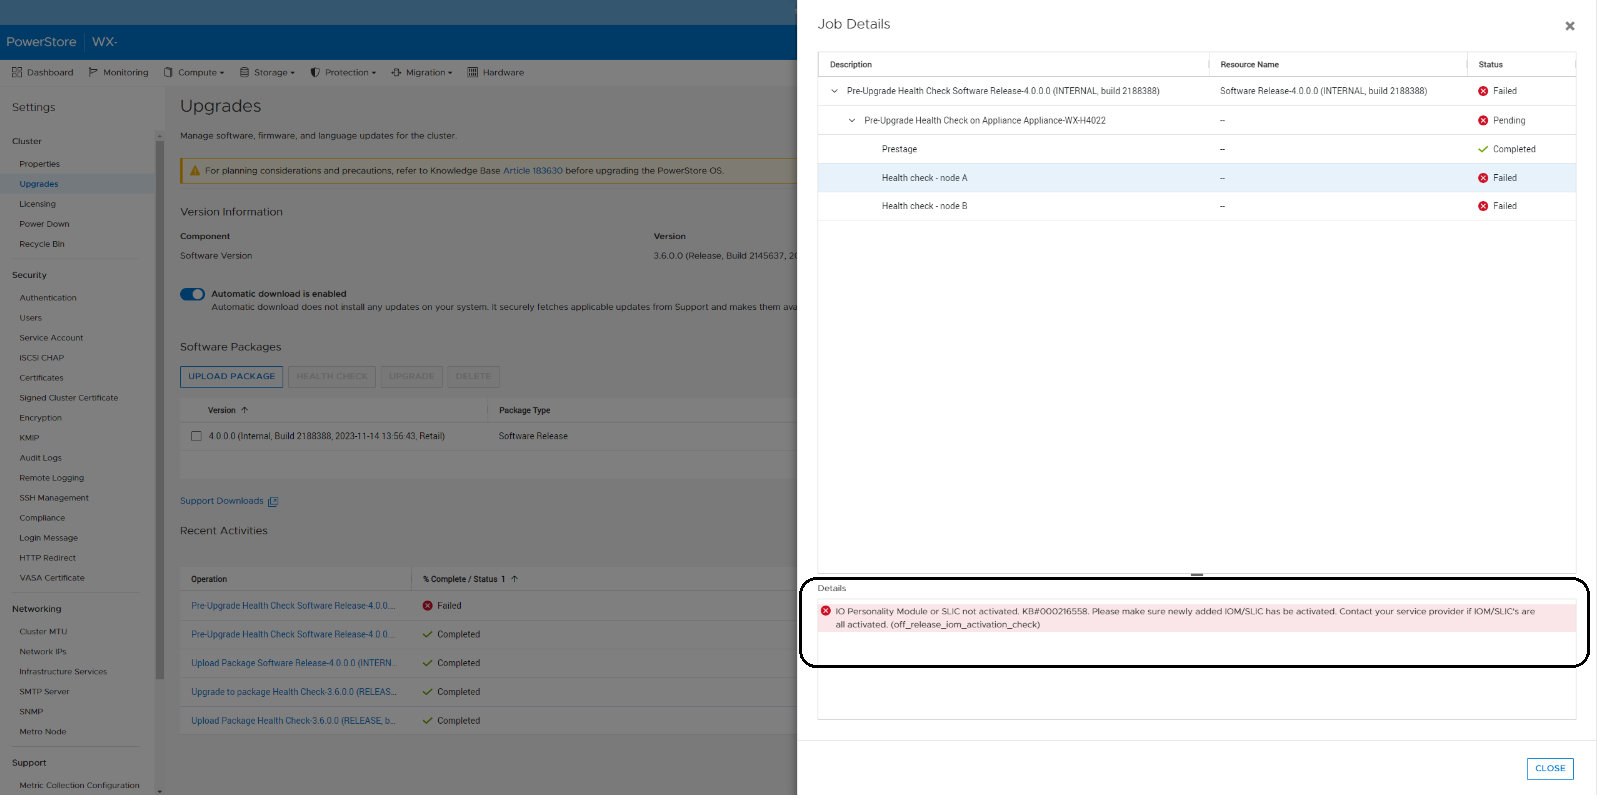Click the external link icon beside Support Downloads
This screenshot has height=805, width=1611.
(272, 501)
